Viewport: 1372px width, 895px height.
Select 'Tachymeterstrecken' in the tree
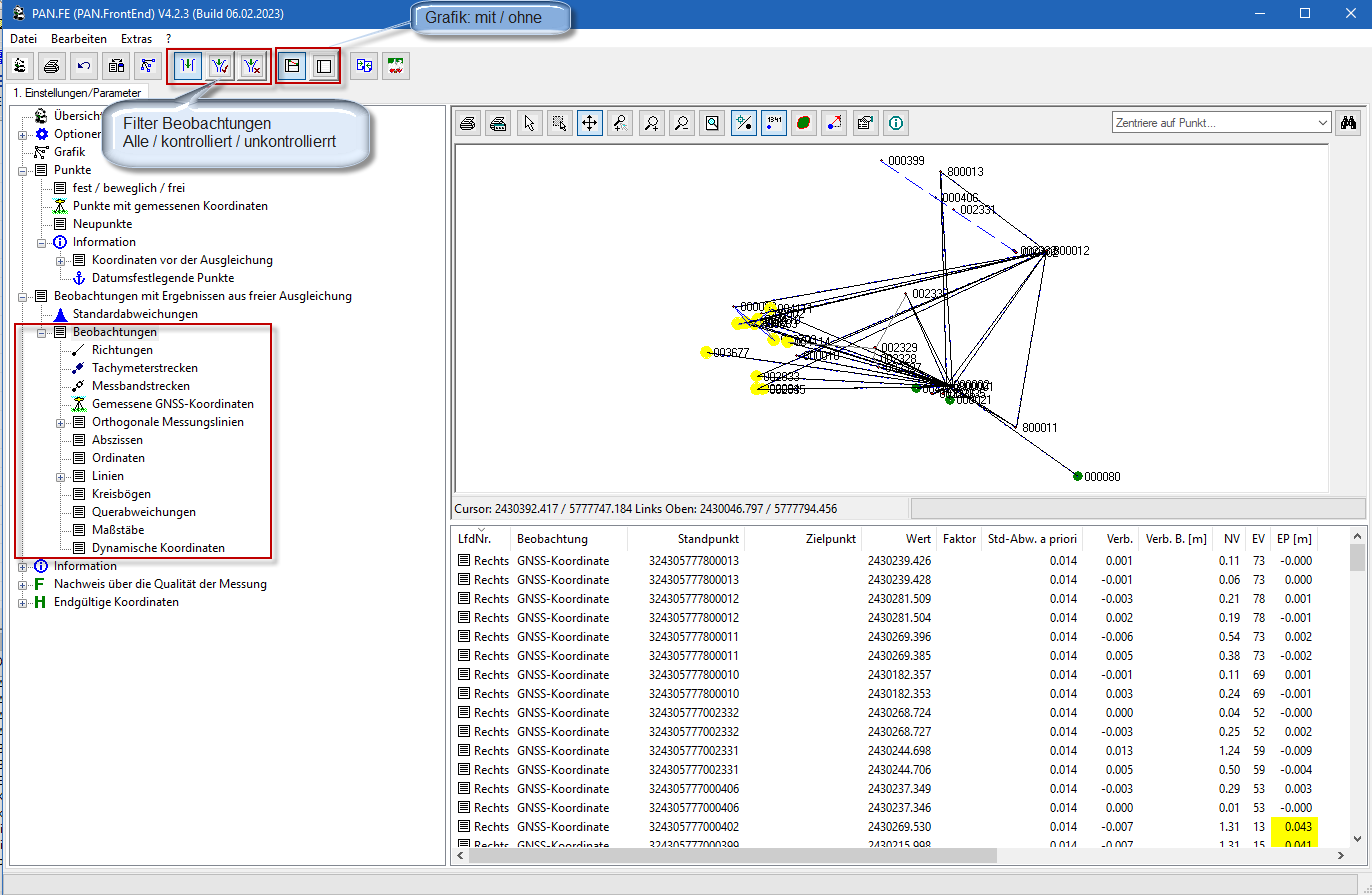144,368
